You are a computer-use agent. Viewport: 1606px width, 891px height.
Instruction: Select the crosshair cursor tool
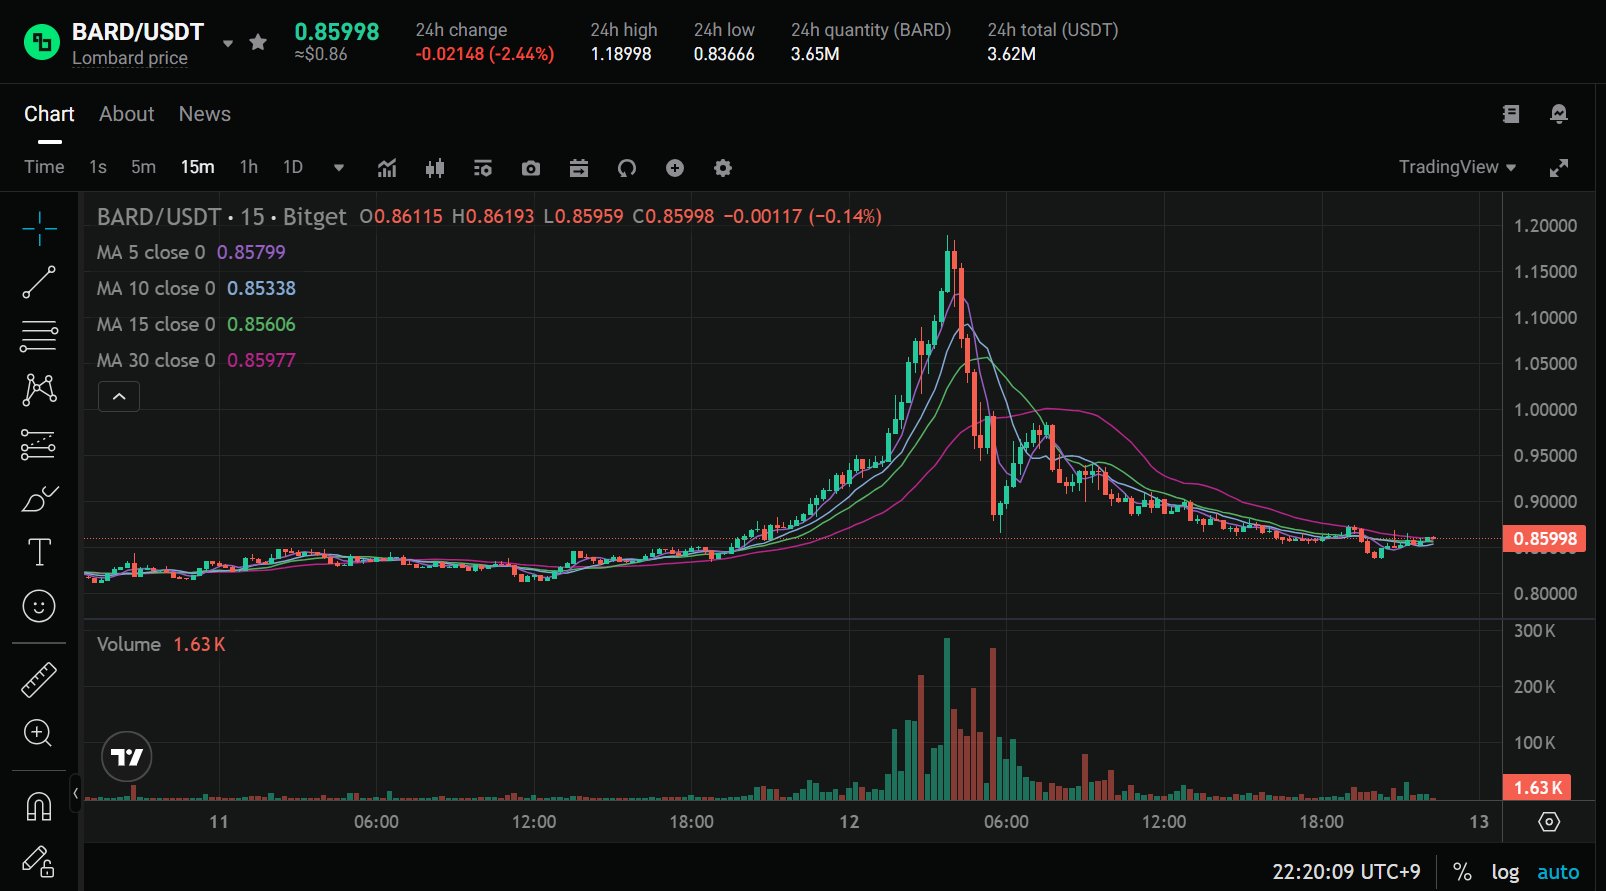tap(39, 228)
